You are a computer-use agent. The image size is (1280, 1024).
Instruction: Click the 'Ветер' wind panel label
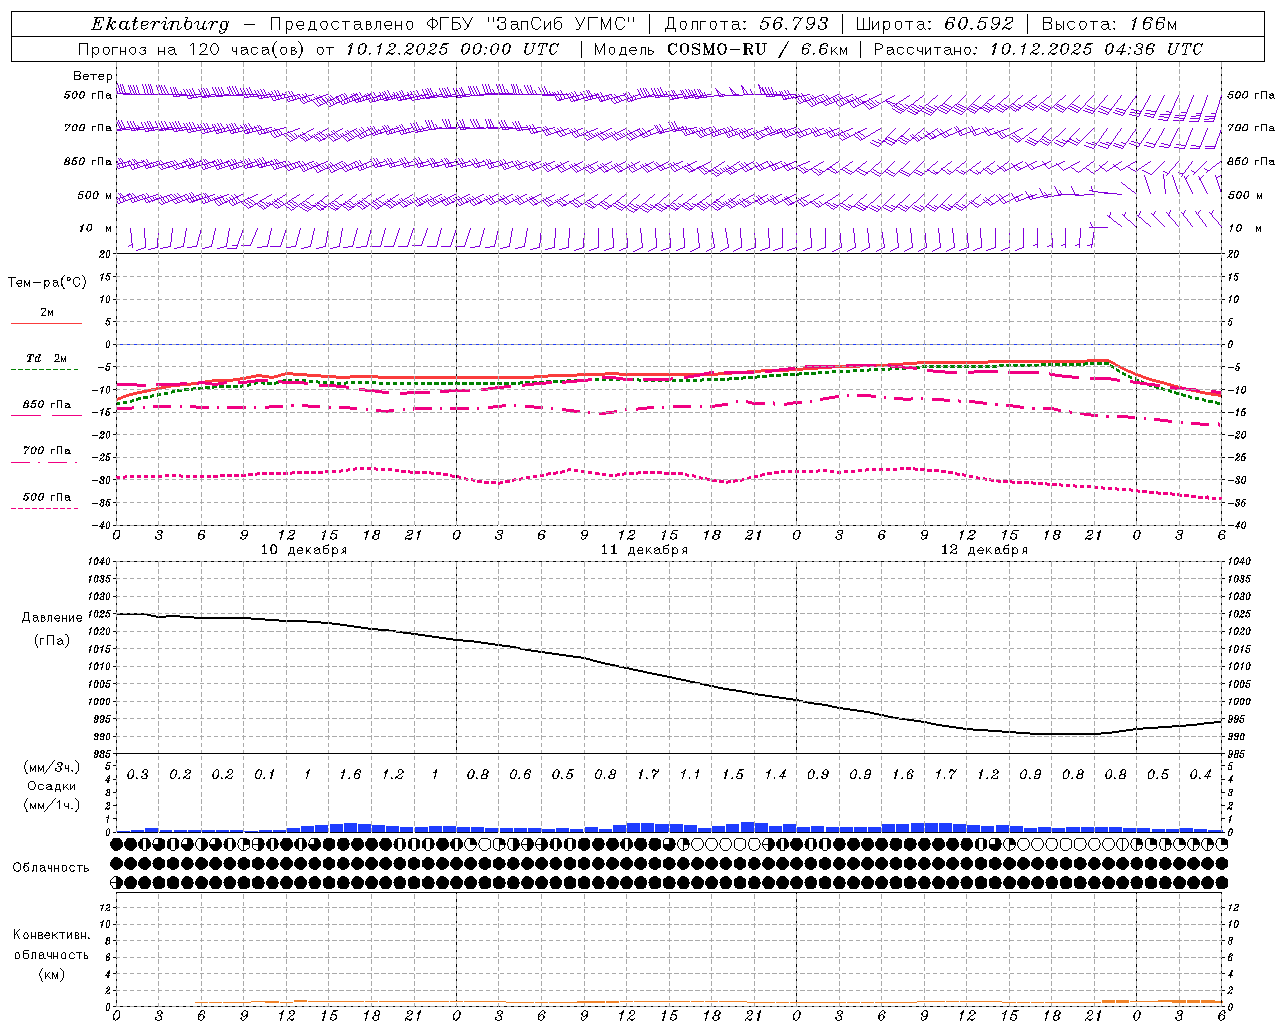tap(92, 76)
